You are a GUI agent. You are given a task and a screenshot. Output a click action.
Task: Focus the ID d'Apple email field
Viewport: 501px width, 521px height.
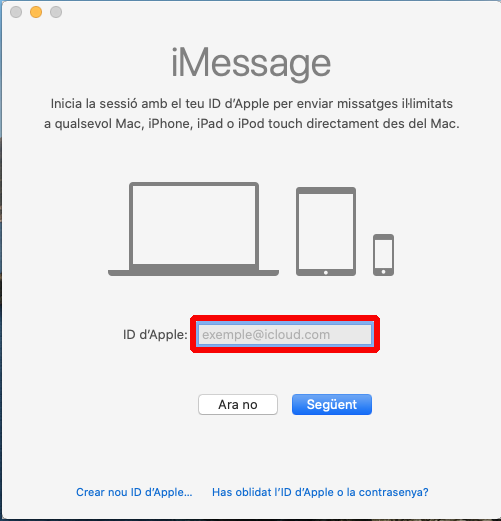click(285, 334)
